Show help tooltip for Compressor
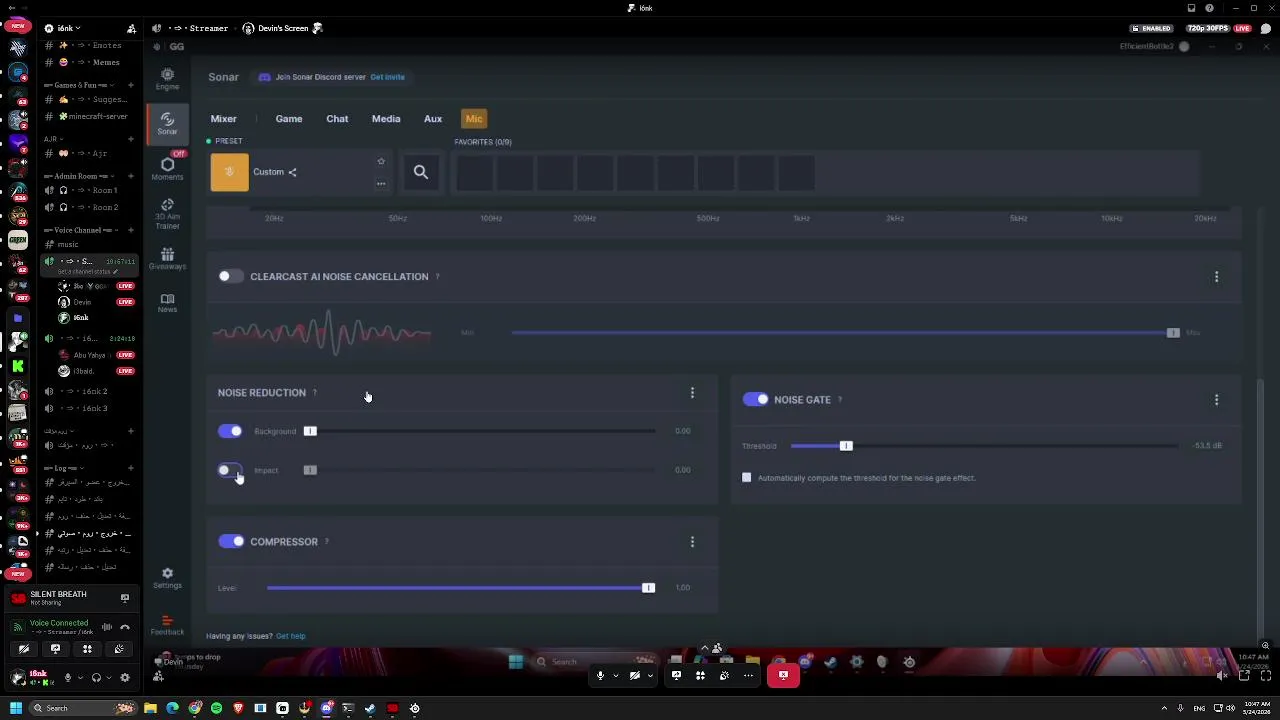1280x720 pixels. point(326,542)
